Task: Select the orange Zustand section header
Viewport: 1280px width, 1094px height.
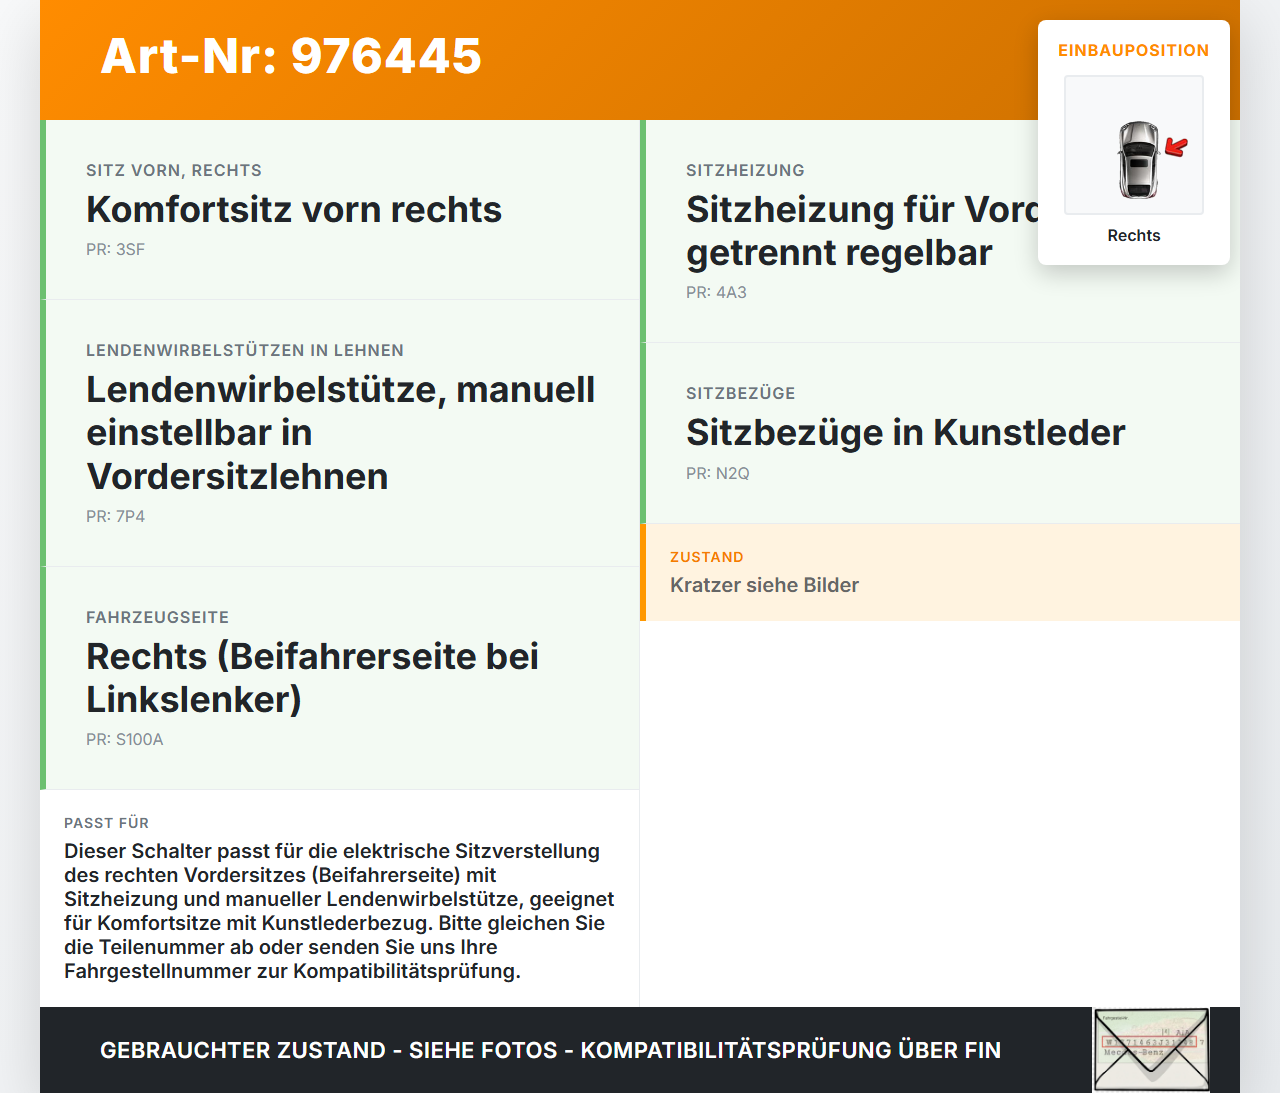Action: coord(707,556)
